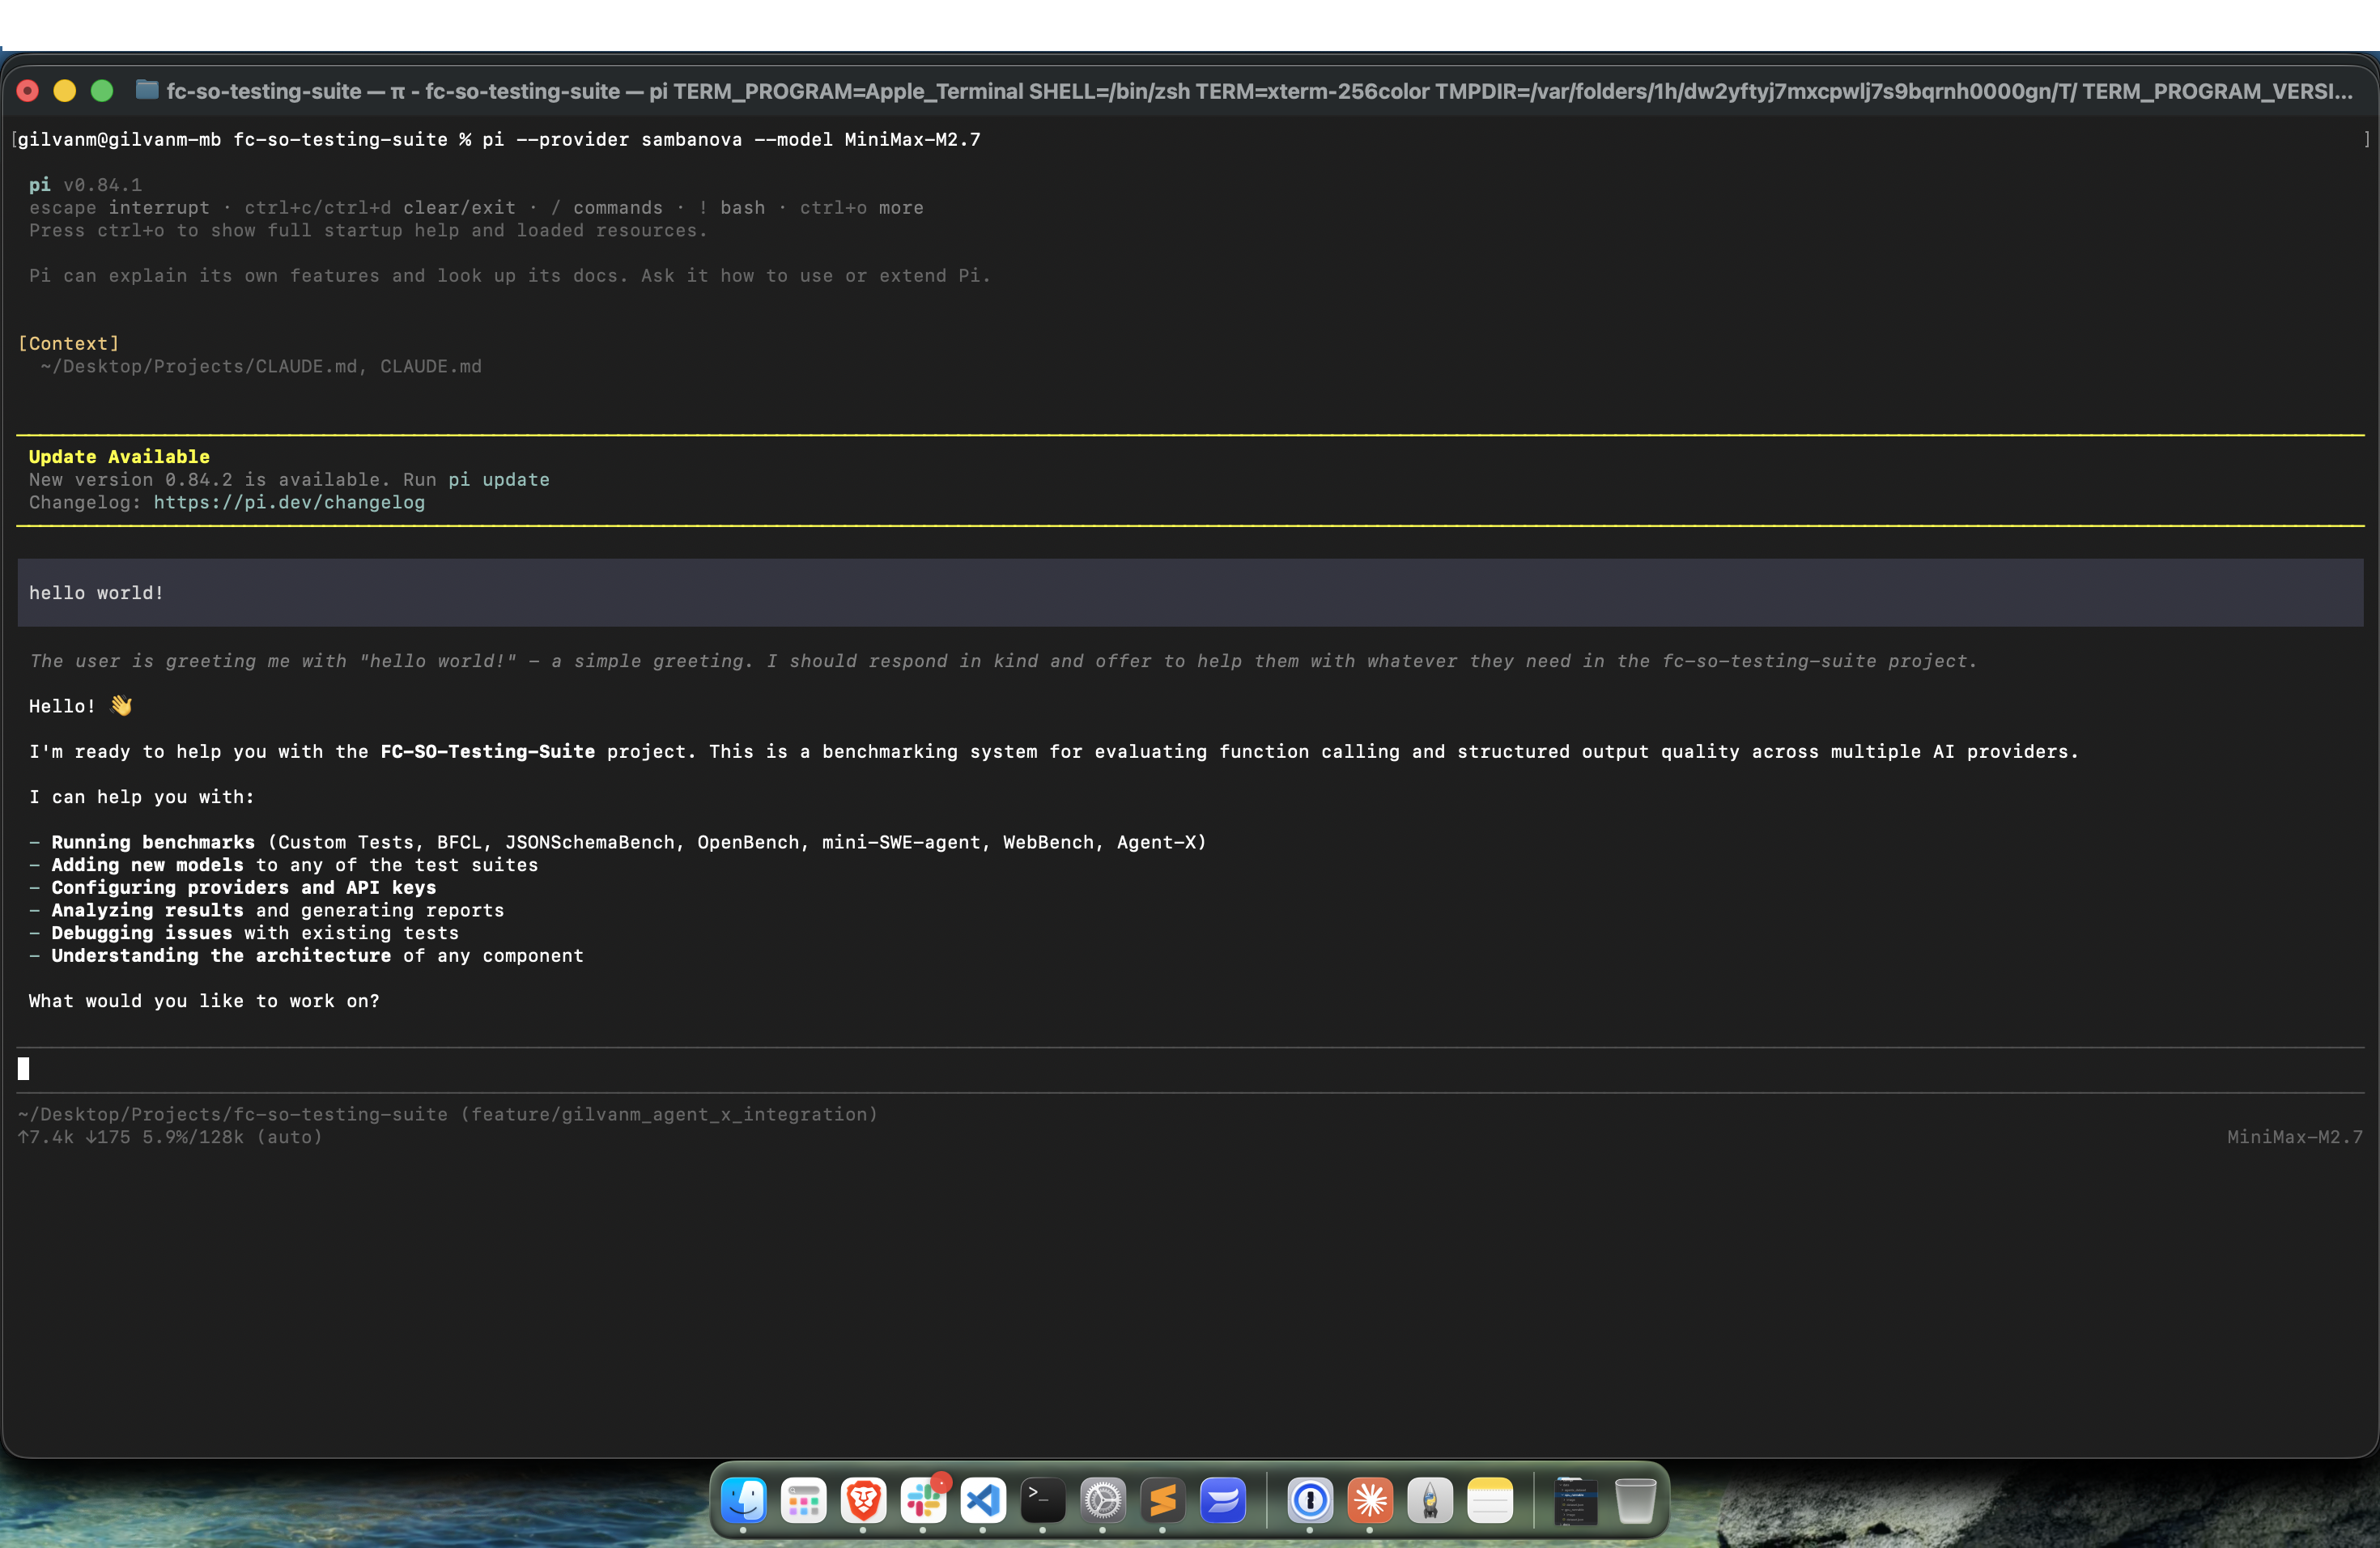Image resolution: width=2380 pixels, height=1548 pixels.
Task: Open System Settings from the Dock
Action: click(1102, 1500)
